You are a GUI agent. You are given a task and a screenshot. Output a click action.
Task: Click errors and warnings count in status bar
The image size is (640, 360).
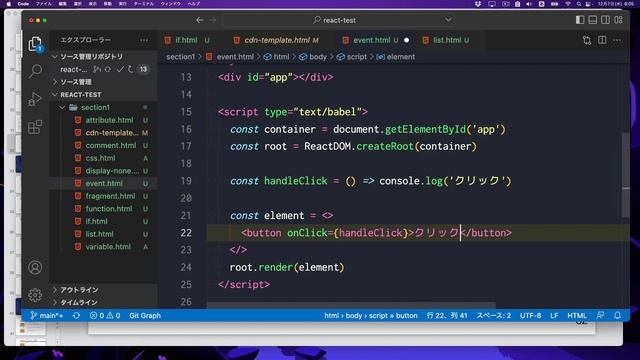pyautogui.click(x=105, y=316)
